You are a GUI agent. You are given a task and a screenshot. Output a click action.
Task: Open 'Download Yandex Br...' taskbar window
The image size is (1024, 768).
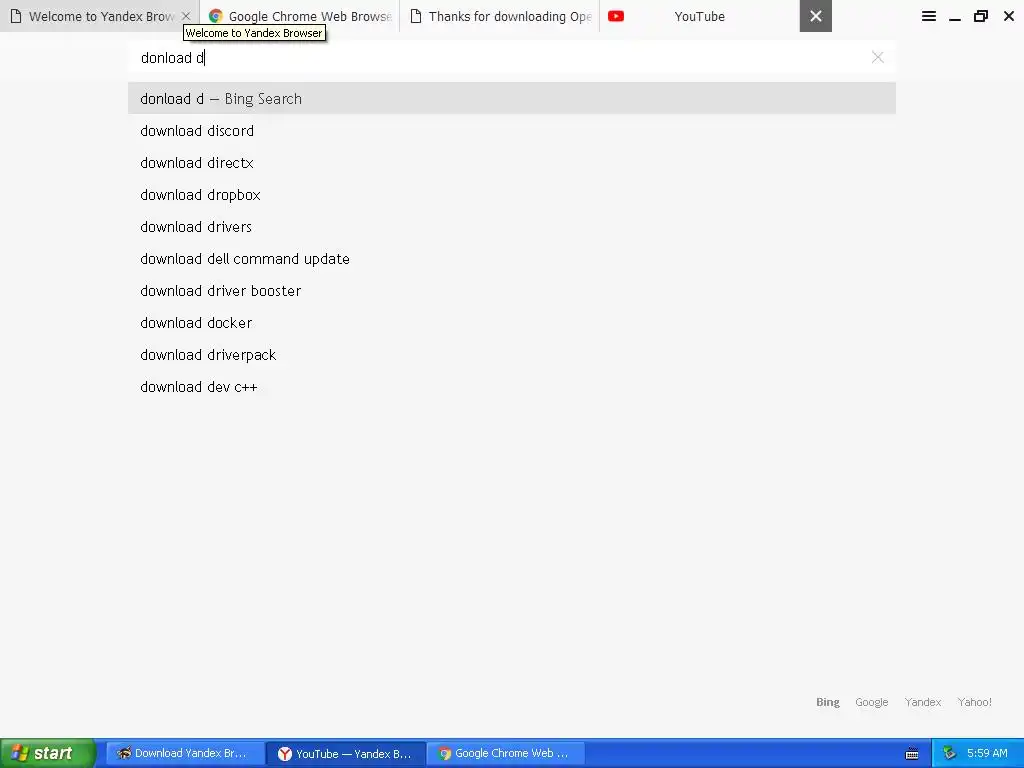coord(184,754)
